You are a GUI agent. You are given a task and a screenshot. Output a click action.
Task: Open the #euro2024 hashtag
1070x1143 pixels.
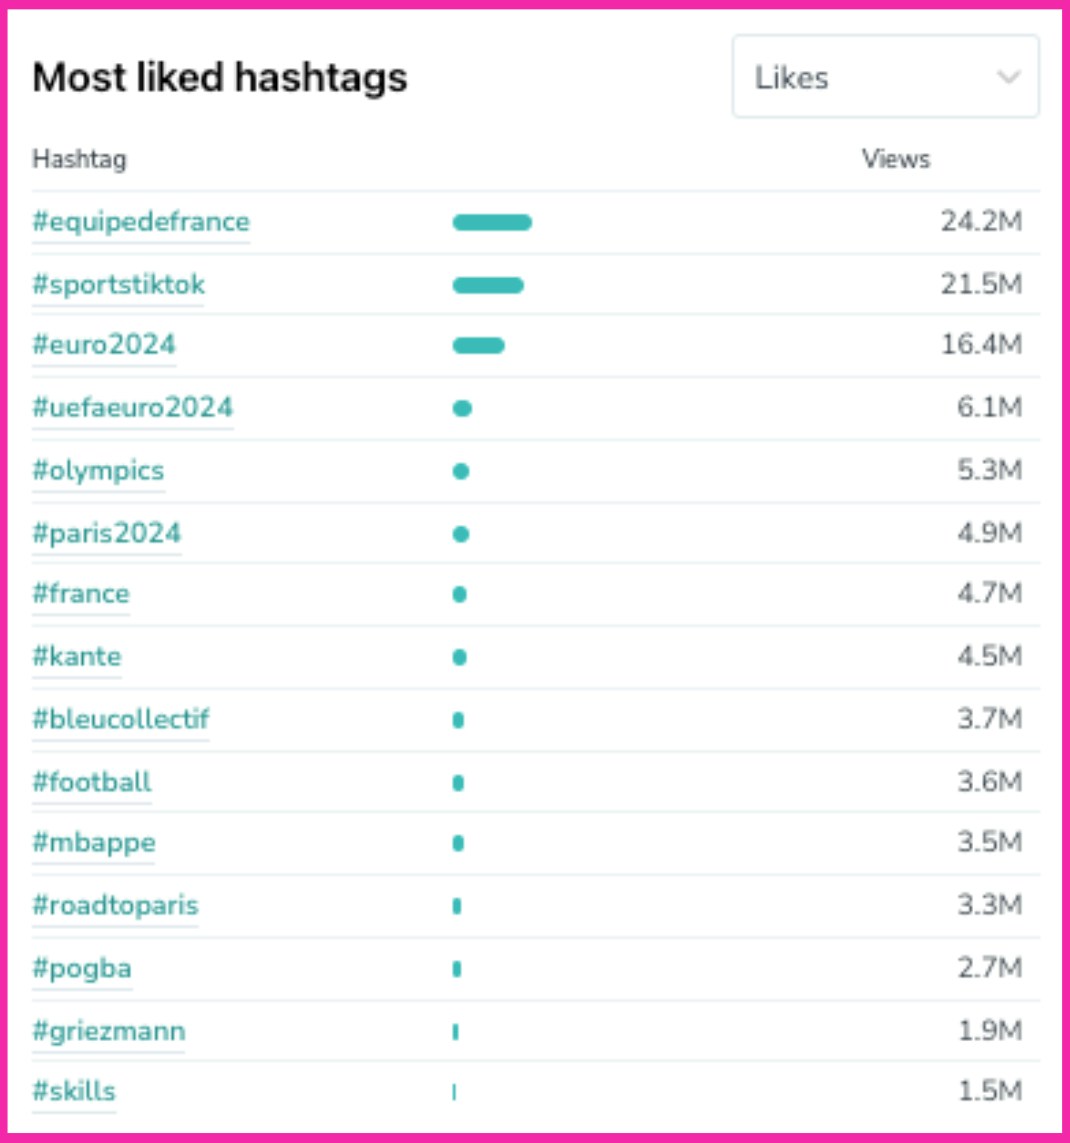[104, 345]
